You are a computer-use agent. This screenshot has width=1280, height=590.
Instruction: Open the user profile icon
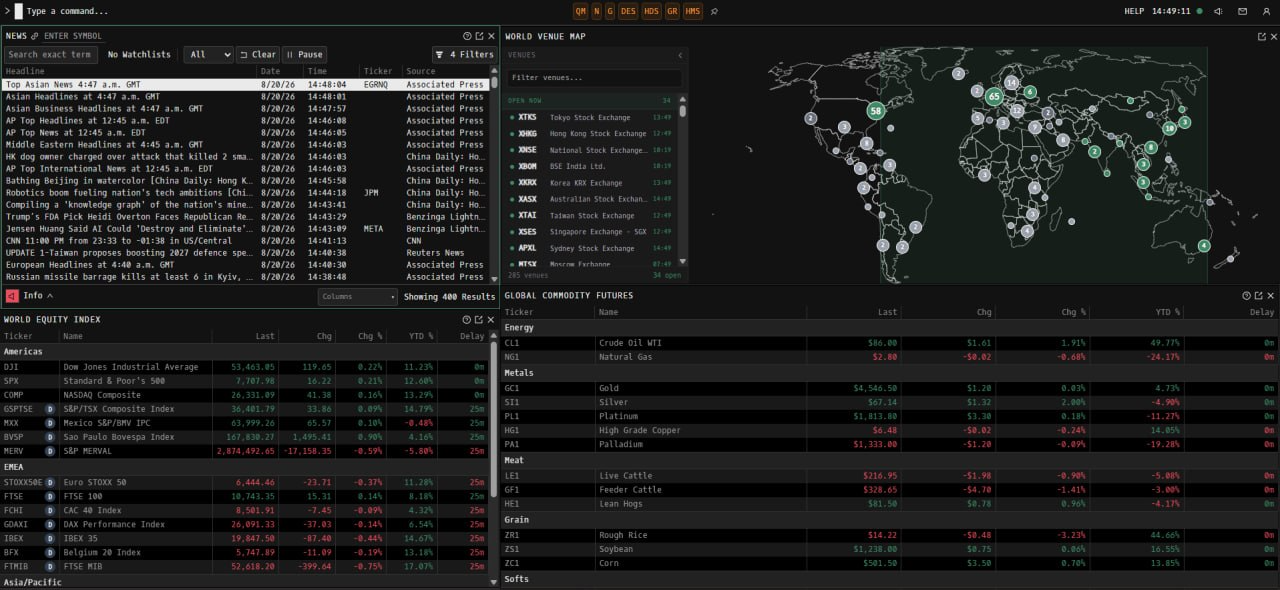[1266, 11]
